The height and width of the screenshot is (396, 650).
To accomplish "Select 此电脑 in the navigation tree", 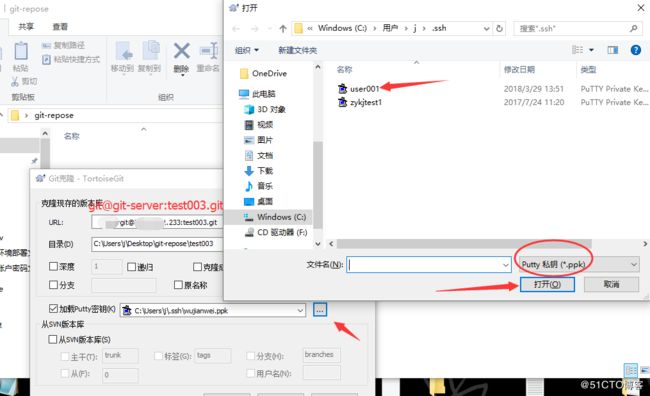I will 257,94.
